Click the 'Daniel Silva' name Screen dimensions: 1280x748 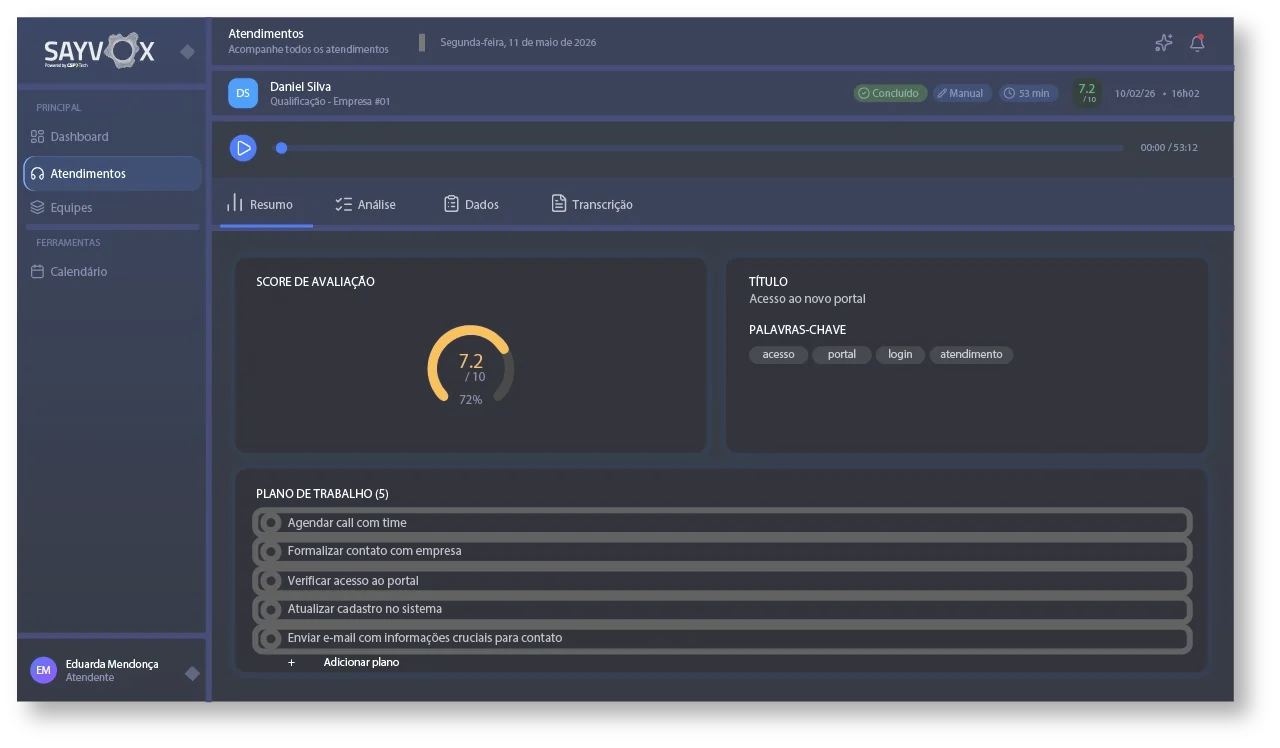point(300,87)
